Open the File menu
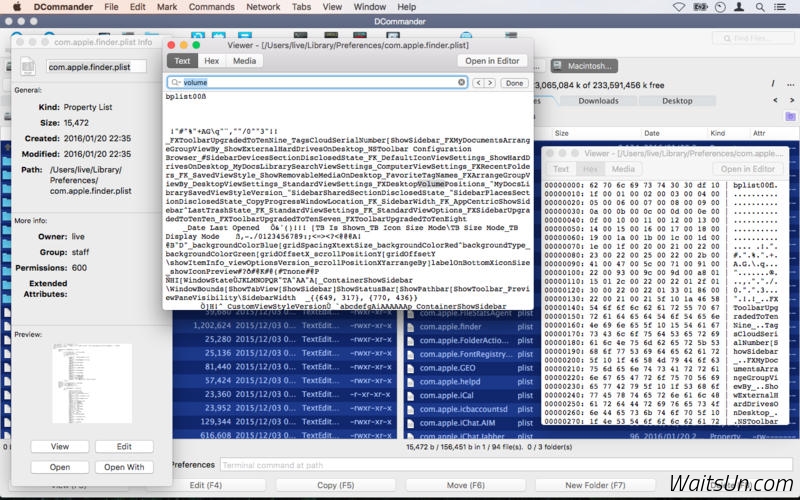Image resolution: width=800 pixels, height=500 pixels. click(x=111, y=7)
